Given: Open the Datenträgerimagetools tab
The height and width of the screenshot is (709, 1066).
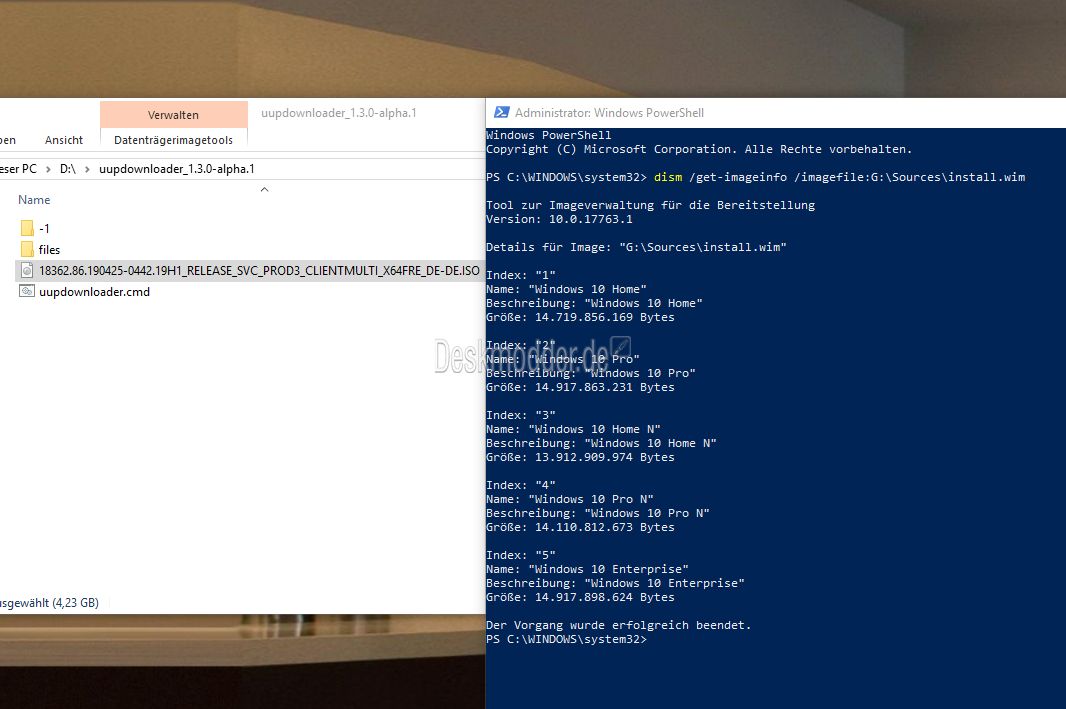Looking at the screenshot, I should (x=173, y=140).
